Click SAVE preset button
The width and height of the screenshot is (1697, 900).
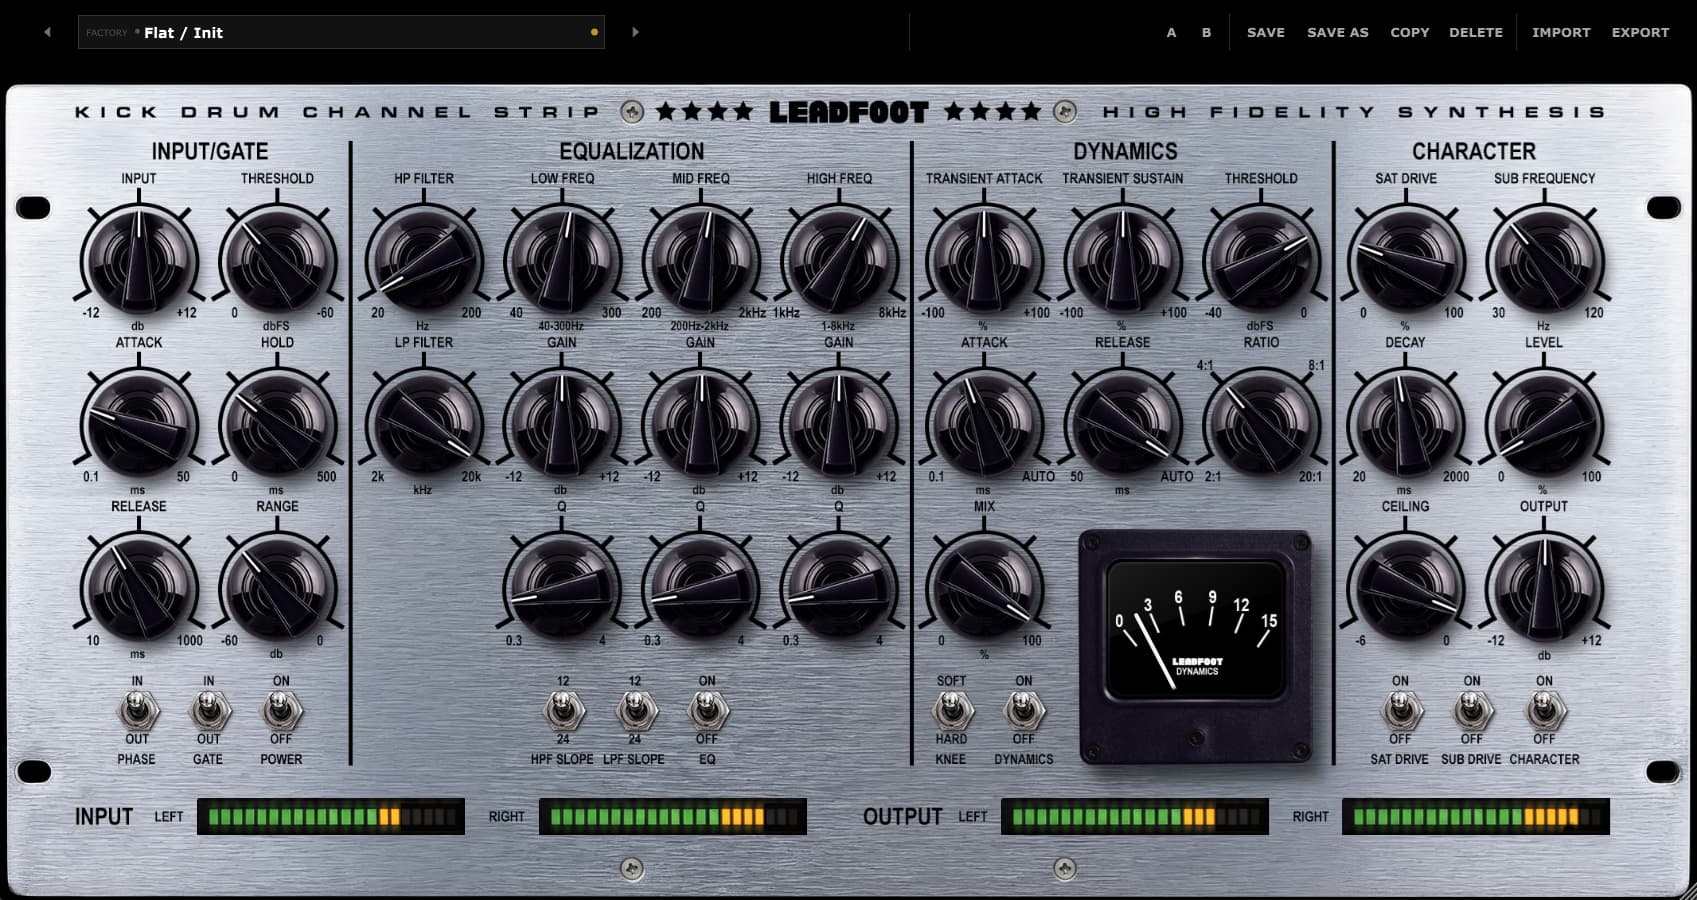[1265, 32]
